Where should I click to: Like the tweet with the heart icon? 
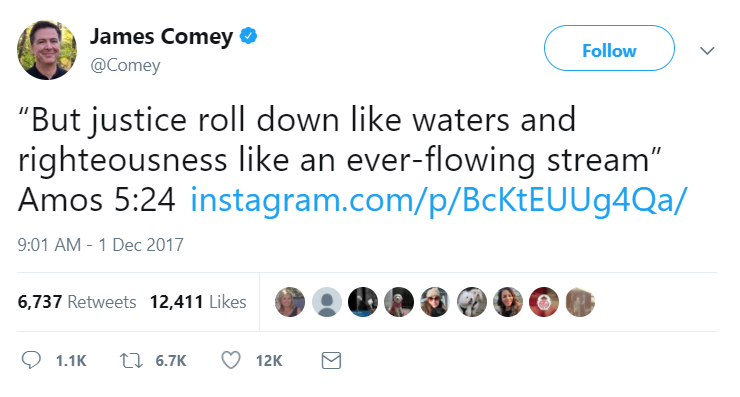(231, 360)
